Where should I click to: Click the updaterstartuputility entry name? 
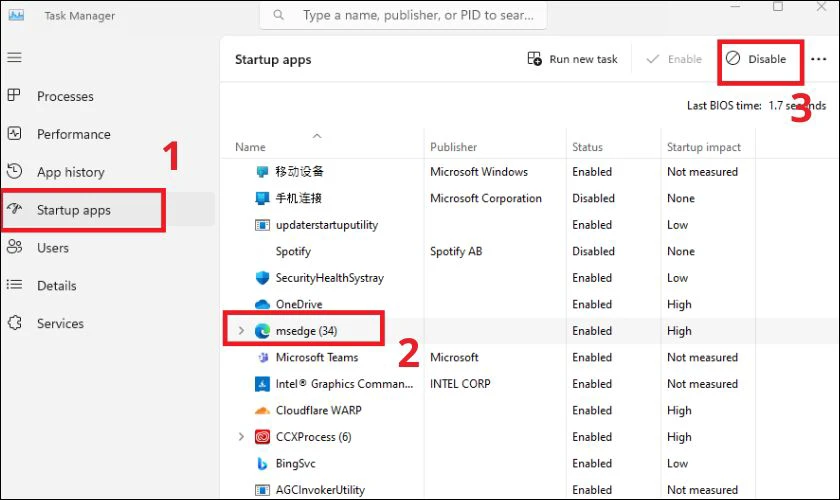(x=327, y=225)
